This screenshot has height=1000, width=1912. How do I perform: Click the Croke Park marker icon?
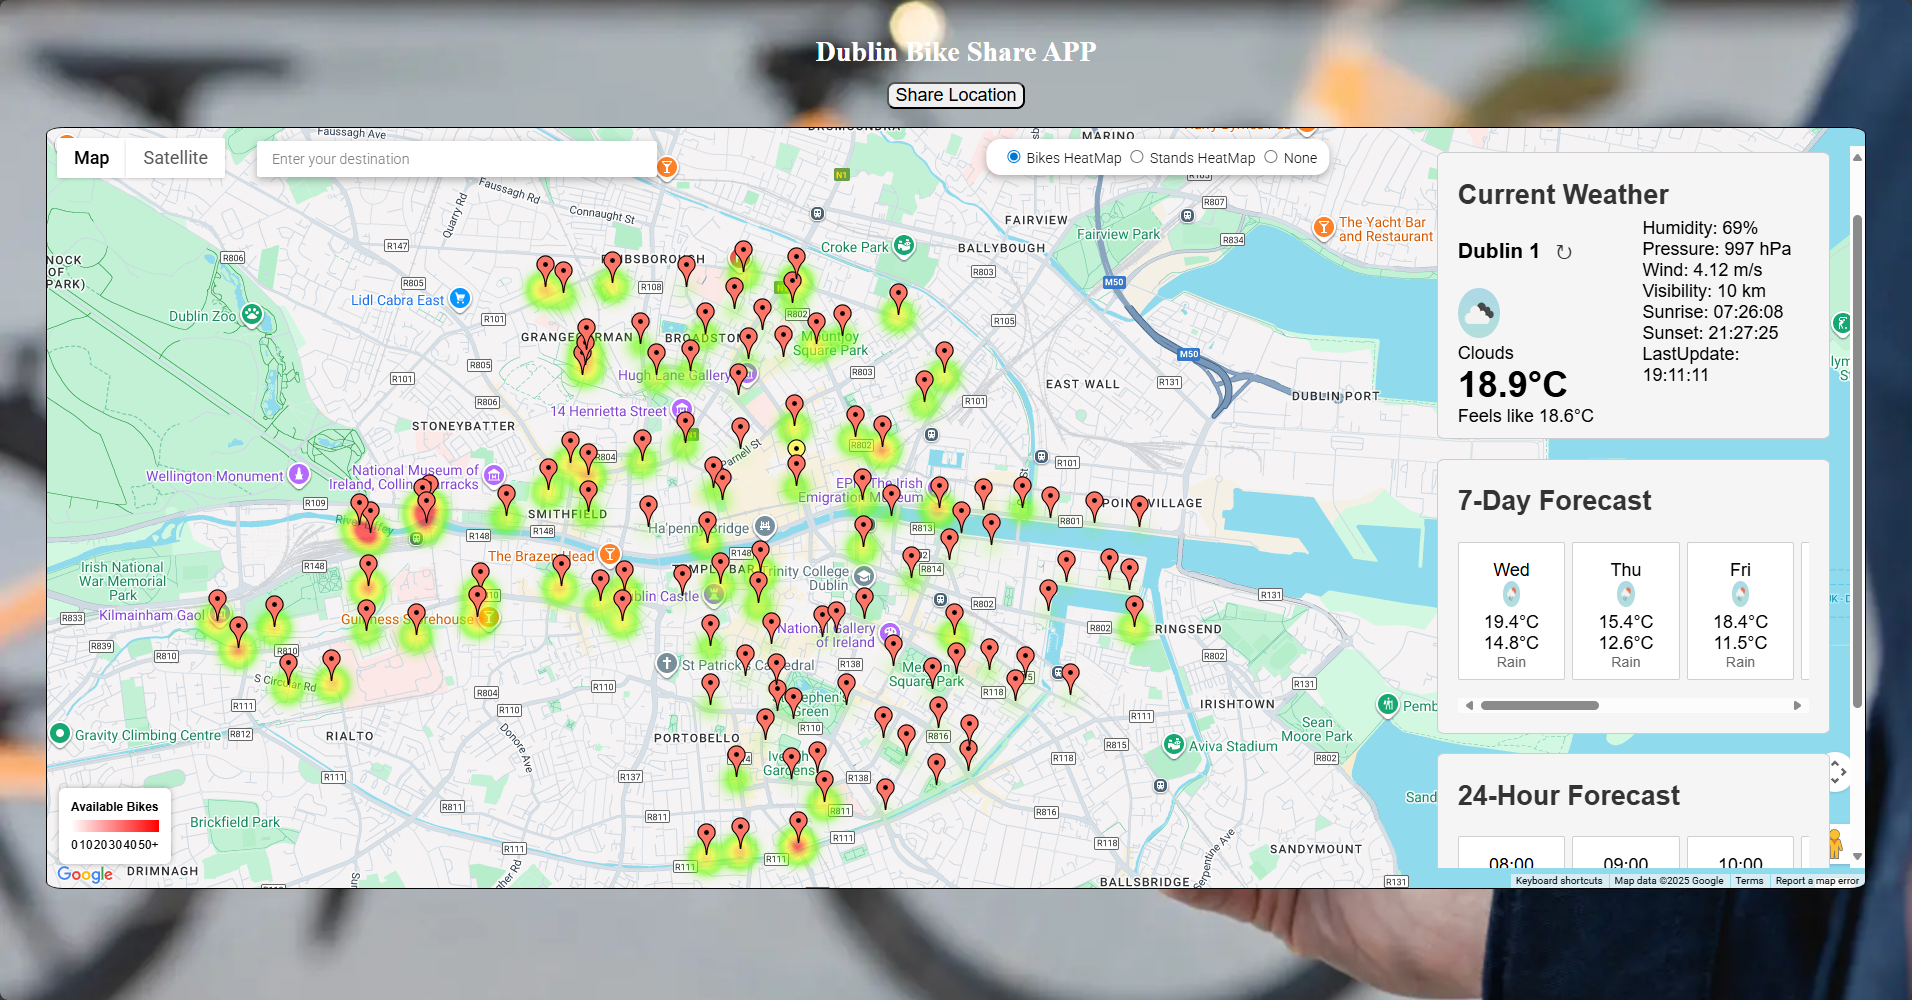(904, 246)
